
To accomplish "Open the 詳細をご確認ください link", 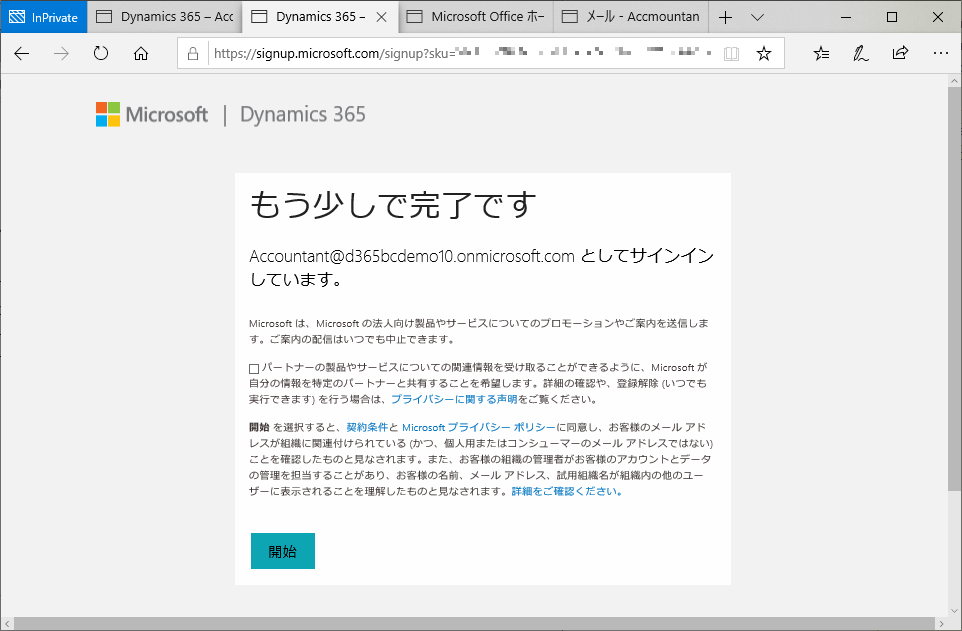I will (x=567, y=491).
